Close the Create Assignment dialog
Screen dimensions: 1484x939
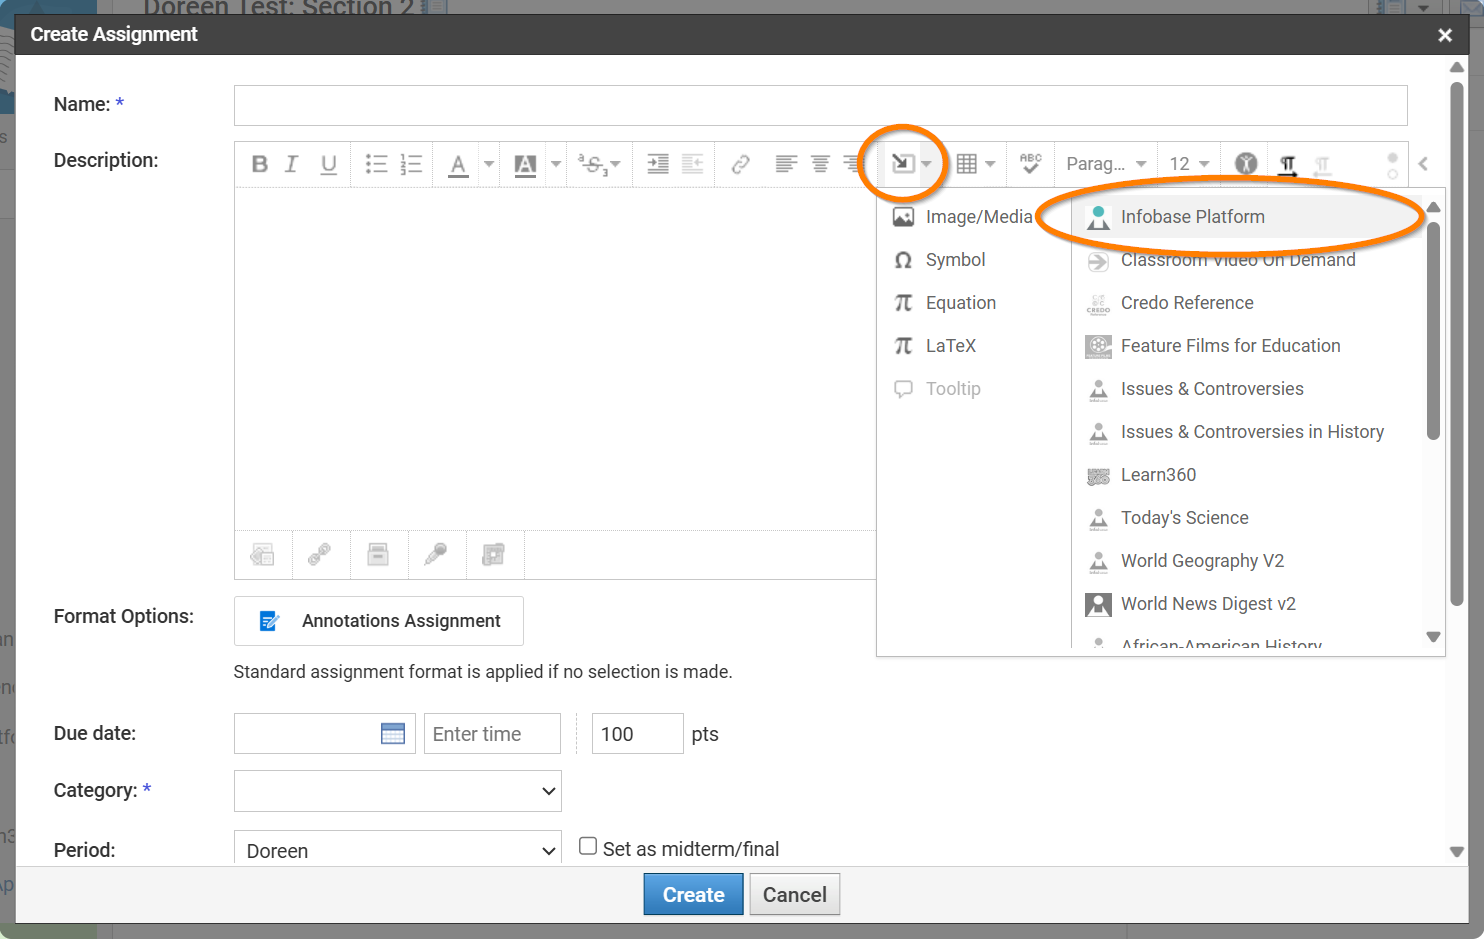[1445, 35]
